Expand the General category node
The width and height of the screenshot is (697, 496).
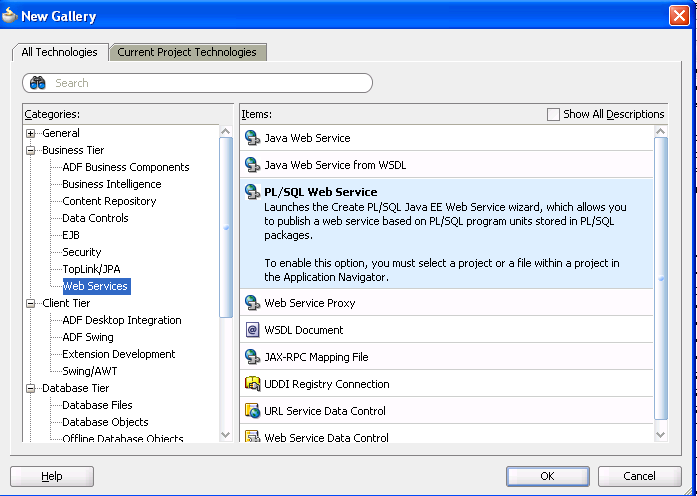click(31, 133)
